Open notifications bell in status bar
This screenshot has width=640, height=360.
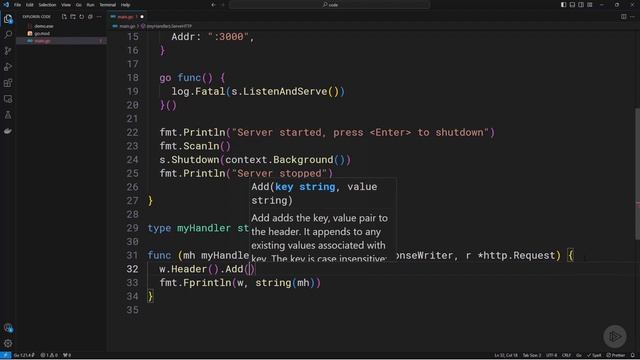click(633, 356)
